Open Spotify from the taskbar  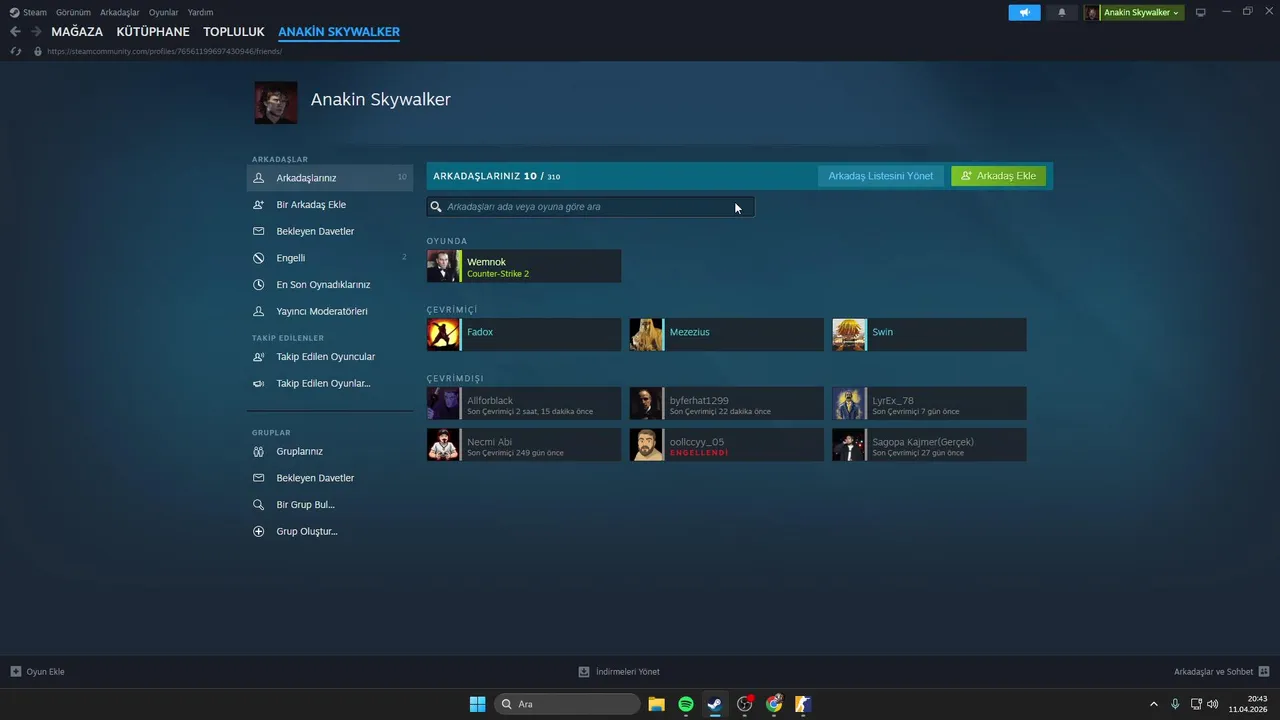pyautogui.click(x=686, y=704)
